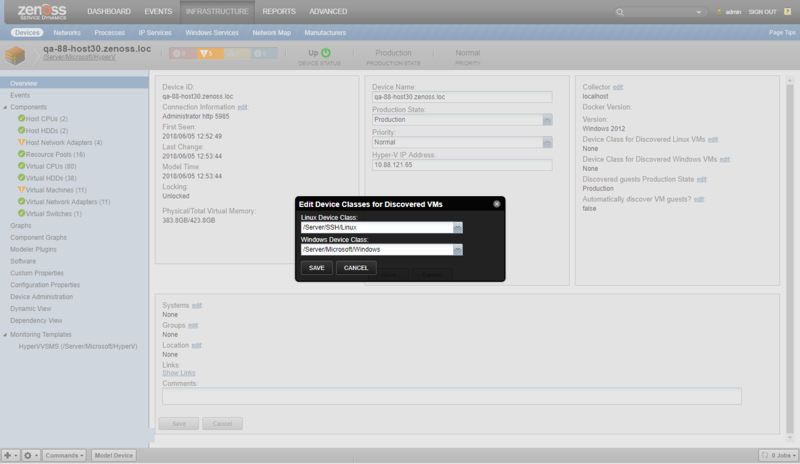Select Host HDDs (2) component

click(x=46, y=131)
